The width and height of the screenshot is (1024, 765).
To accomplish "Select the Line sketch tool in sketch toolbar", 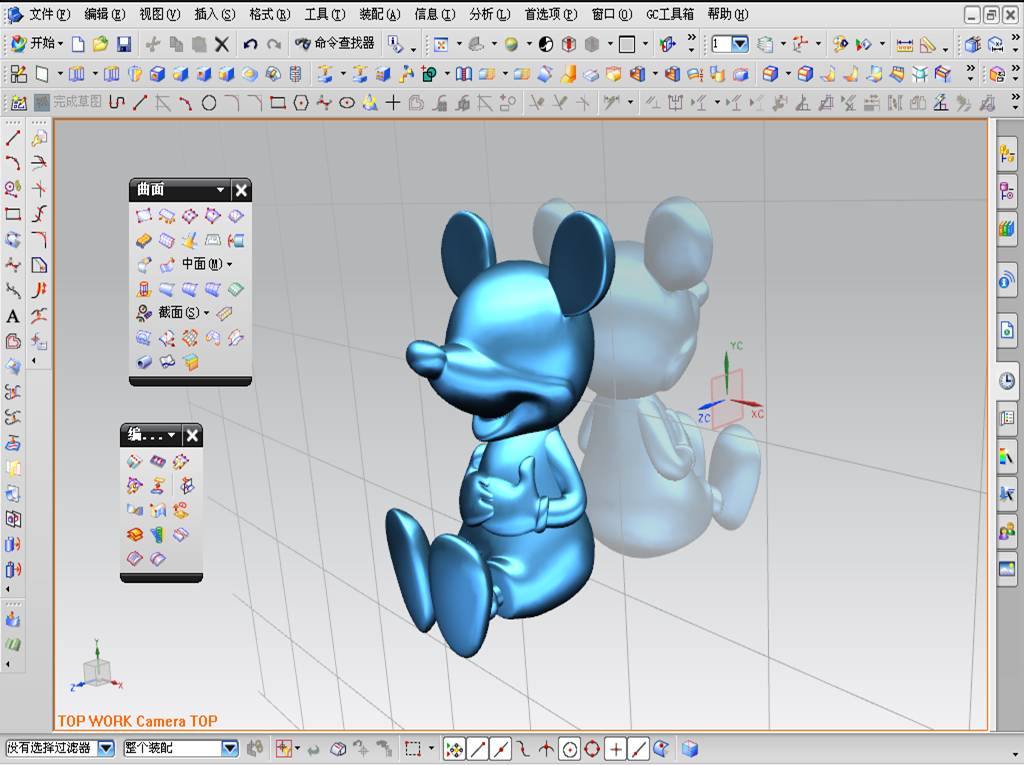I will pos(140,102).
